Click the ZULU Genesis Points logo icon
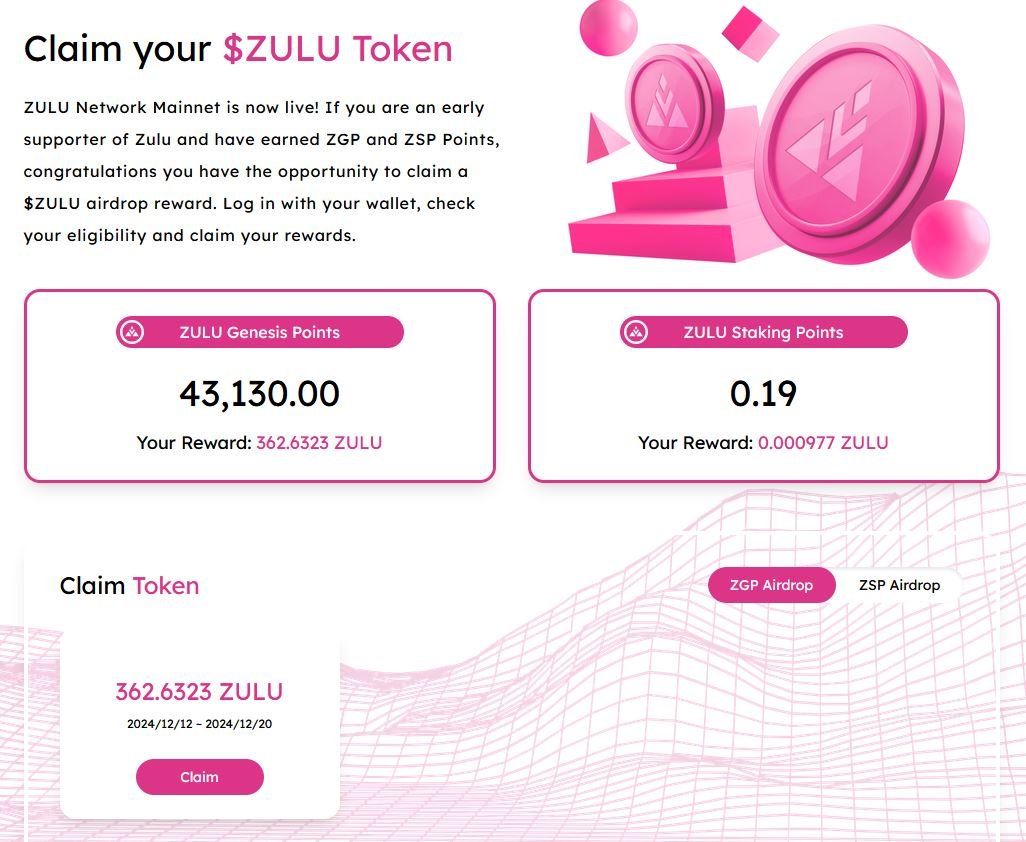 coord(131,333)
